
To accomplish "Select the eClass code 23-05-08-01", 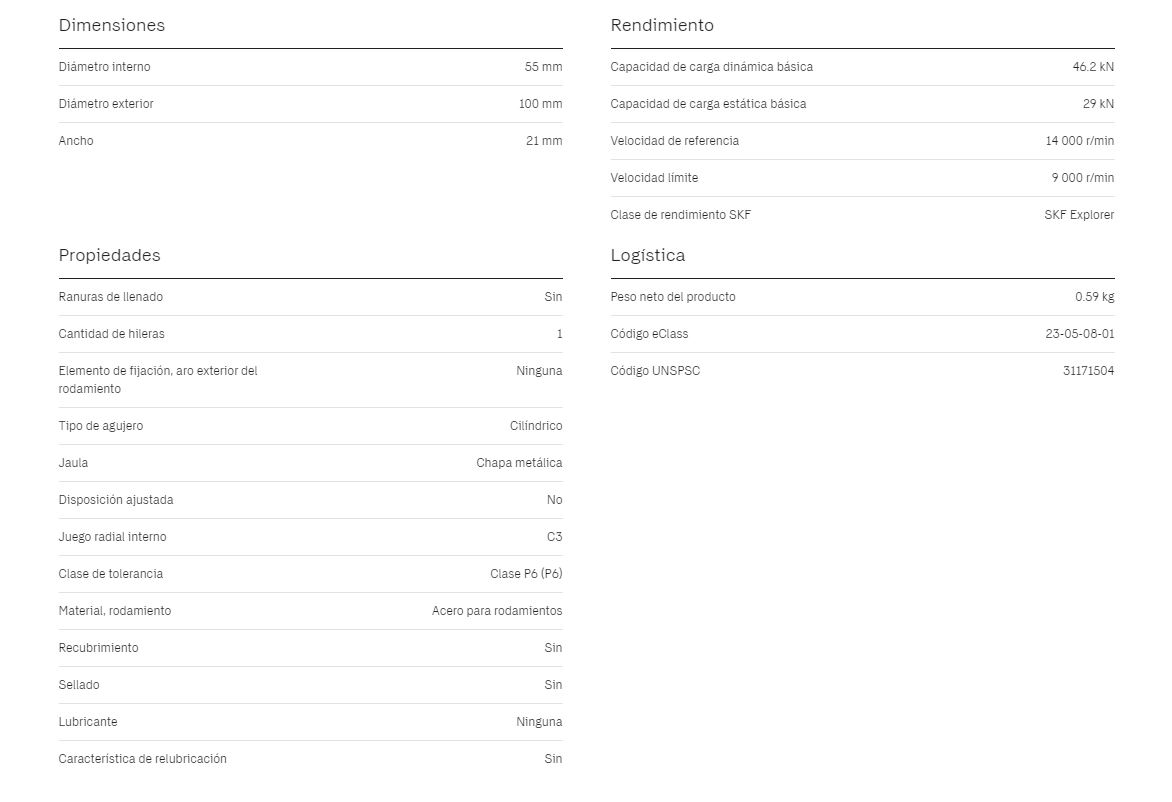I will point(1079,334).
